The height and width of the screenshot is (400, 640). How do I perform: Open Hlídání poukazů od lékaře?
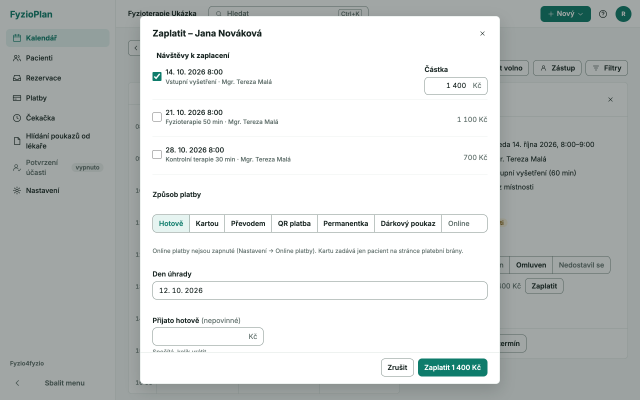click(x=58, y=141)
